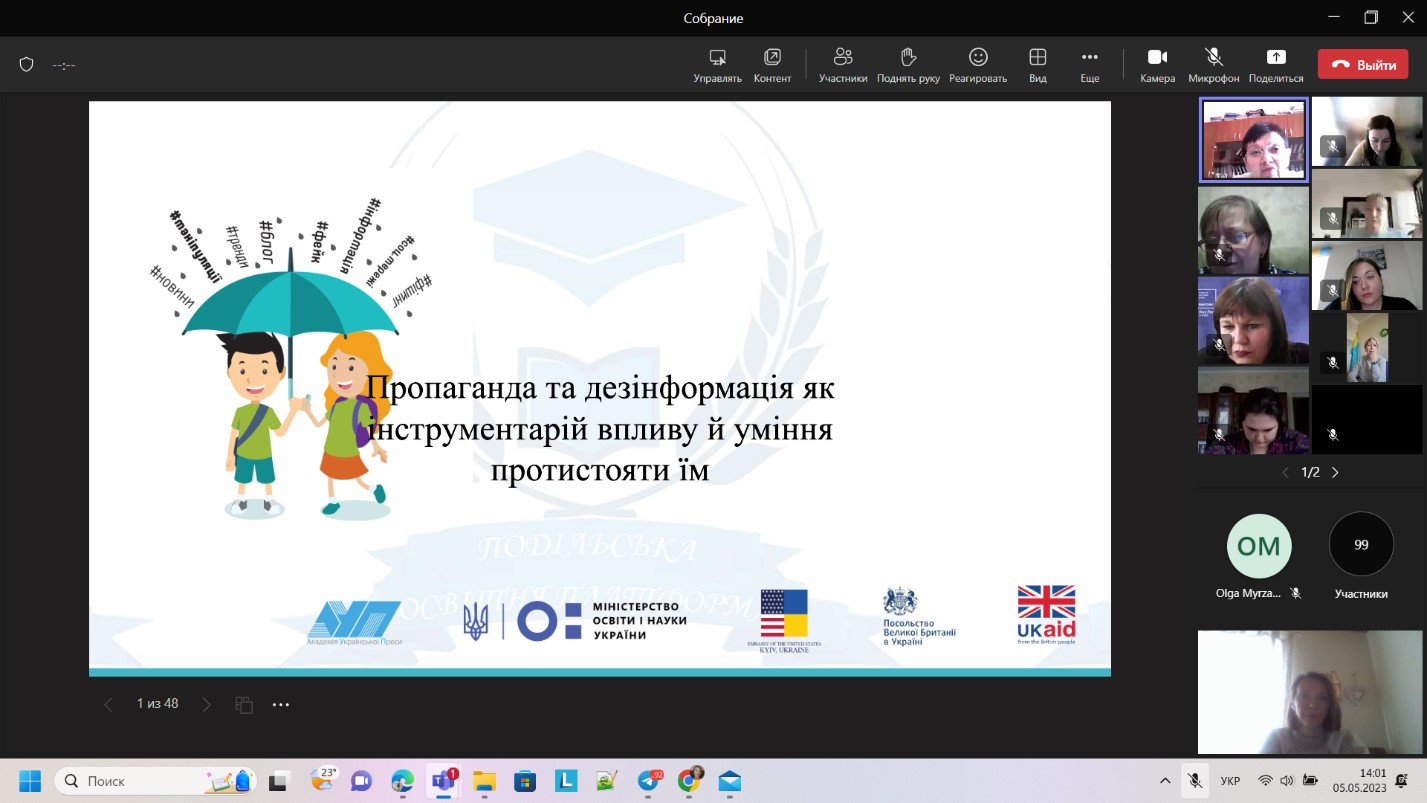Expand the hidden system tray icons
Viewport: 1427px width, 803px height.
tap(1165, 781)
